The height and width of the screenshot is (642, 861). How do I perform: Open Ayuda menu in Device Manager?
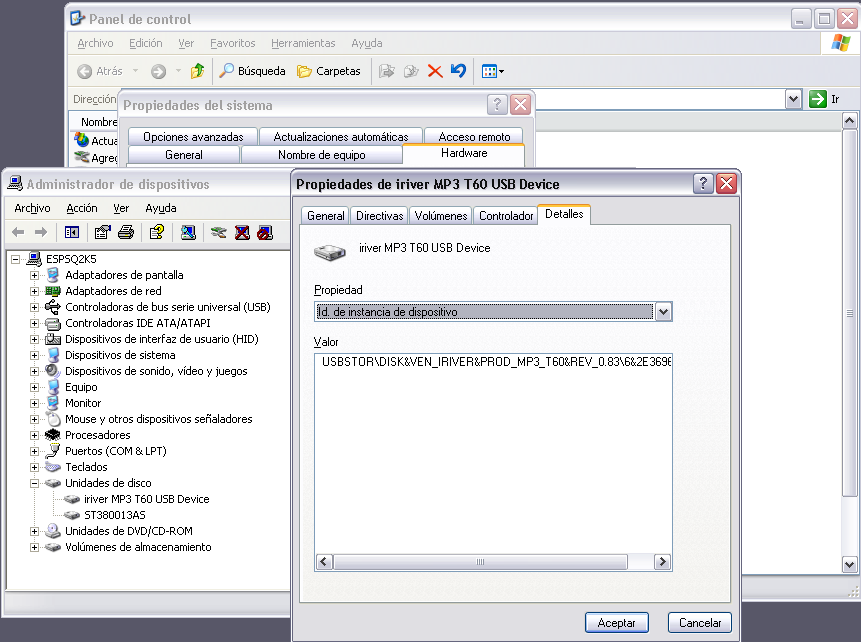pos(161,208)
